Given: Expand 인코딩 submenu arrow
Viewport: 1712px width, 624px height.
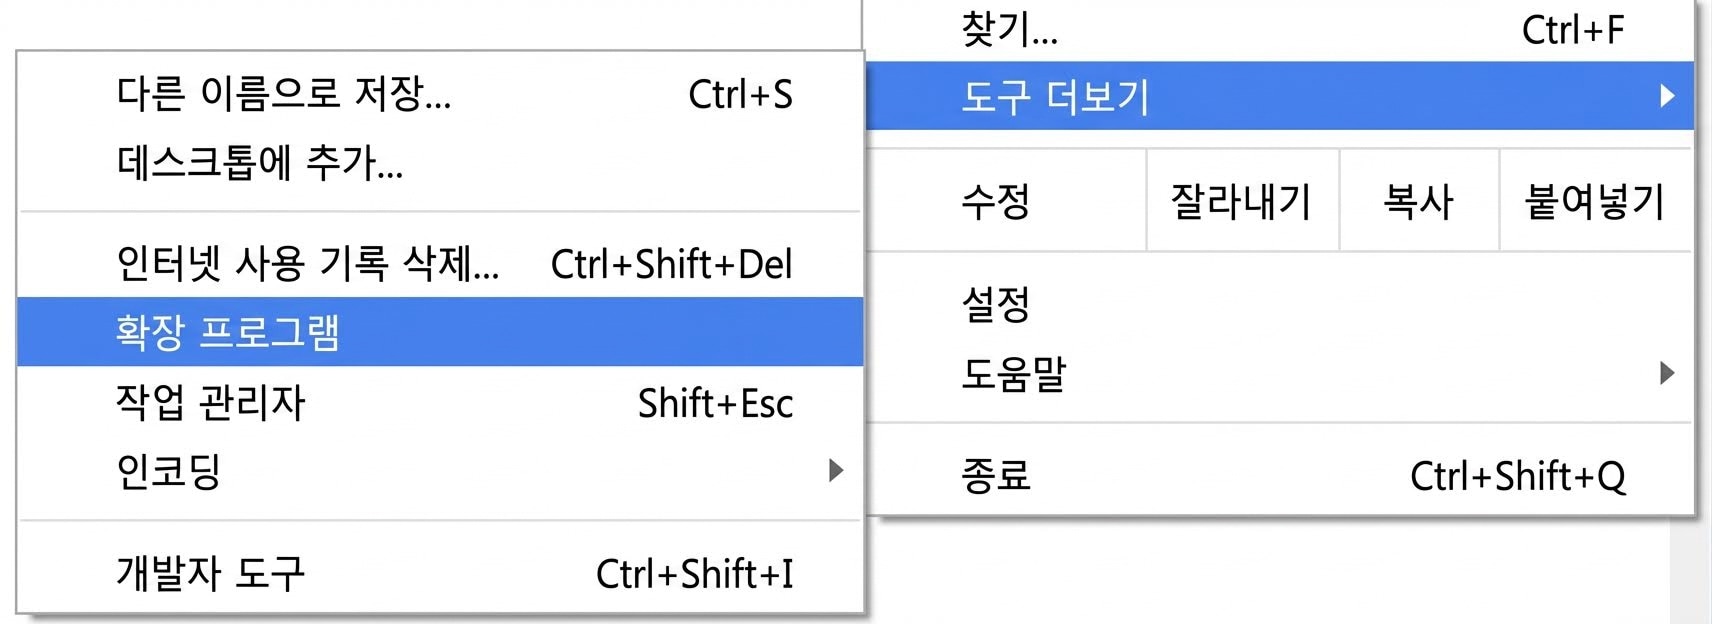Looking at the screenshot, I should click(x=836, y=471).
